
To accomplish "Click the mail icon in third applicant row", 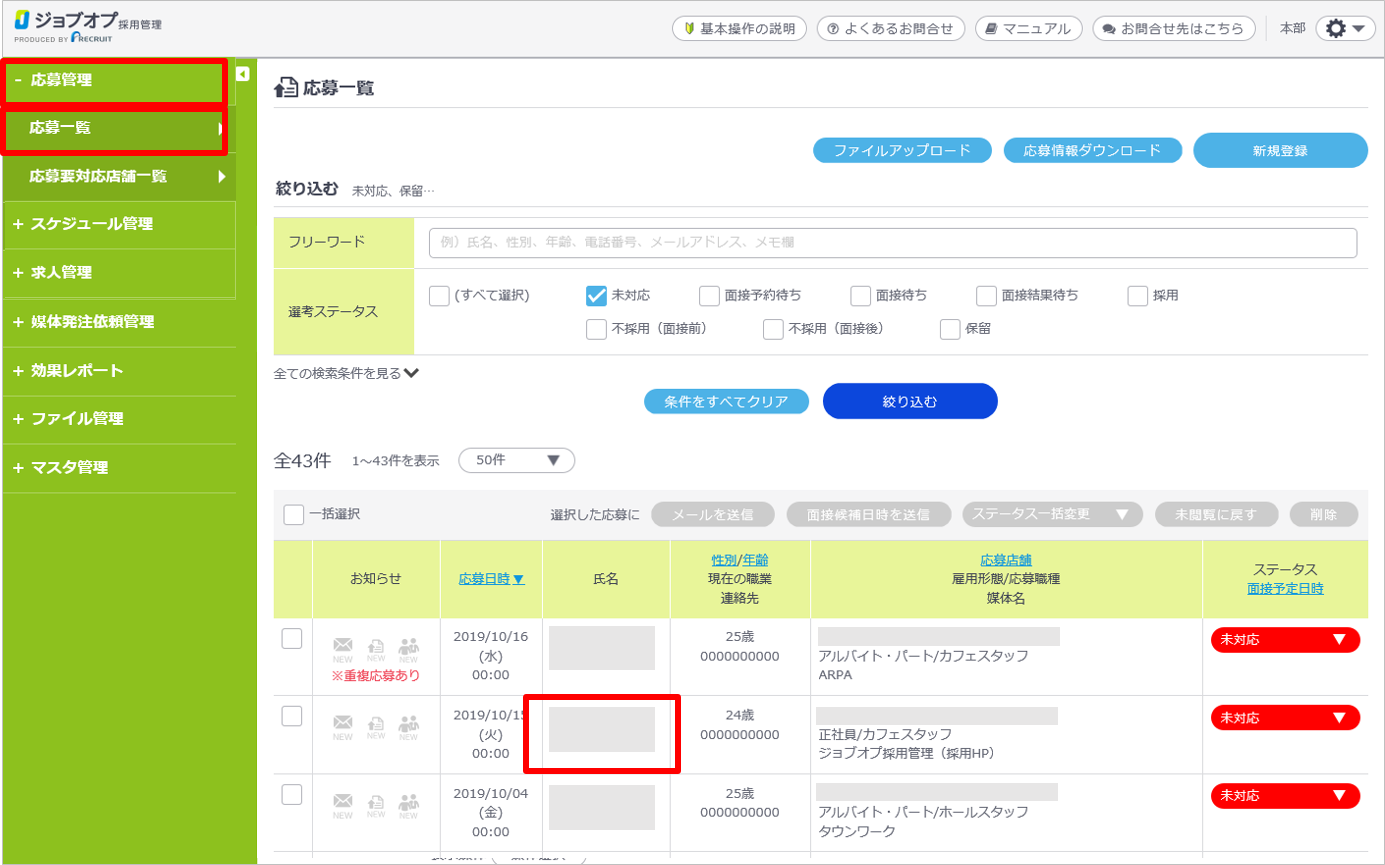I will coord(342,802).
